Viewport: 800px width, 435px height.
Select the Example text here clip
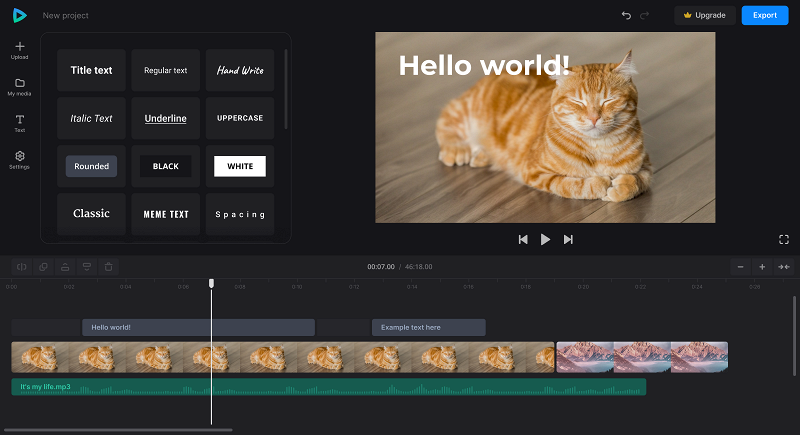tap(429, 327)
